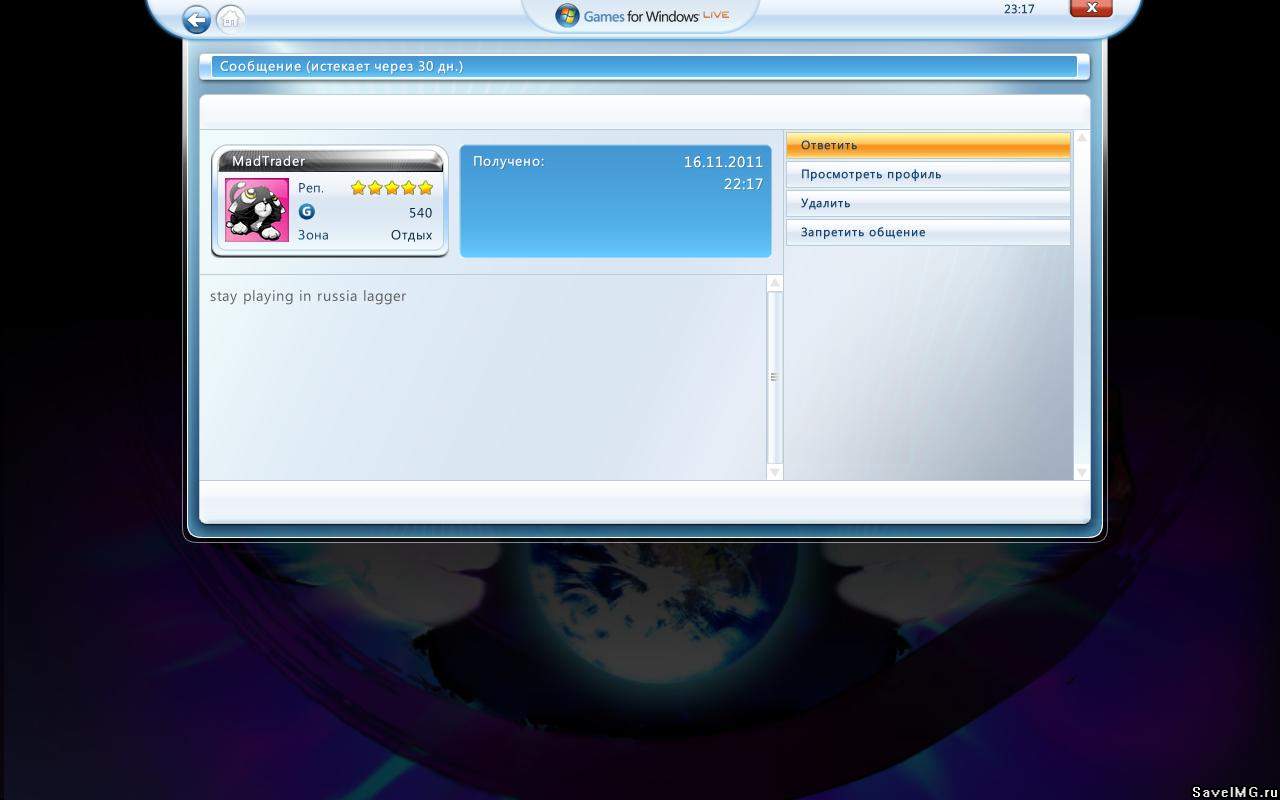
Task: Close the Games for Windows Live overlay
Action: pos(1091,8)
